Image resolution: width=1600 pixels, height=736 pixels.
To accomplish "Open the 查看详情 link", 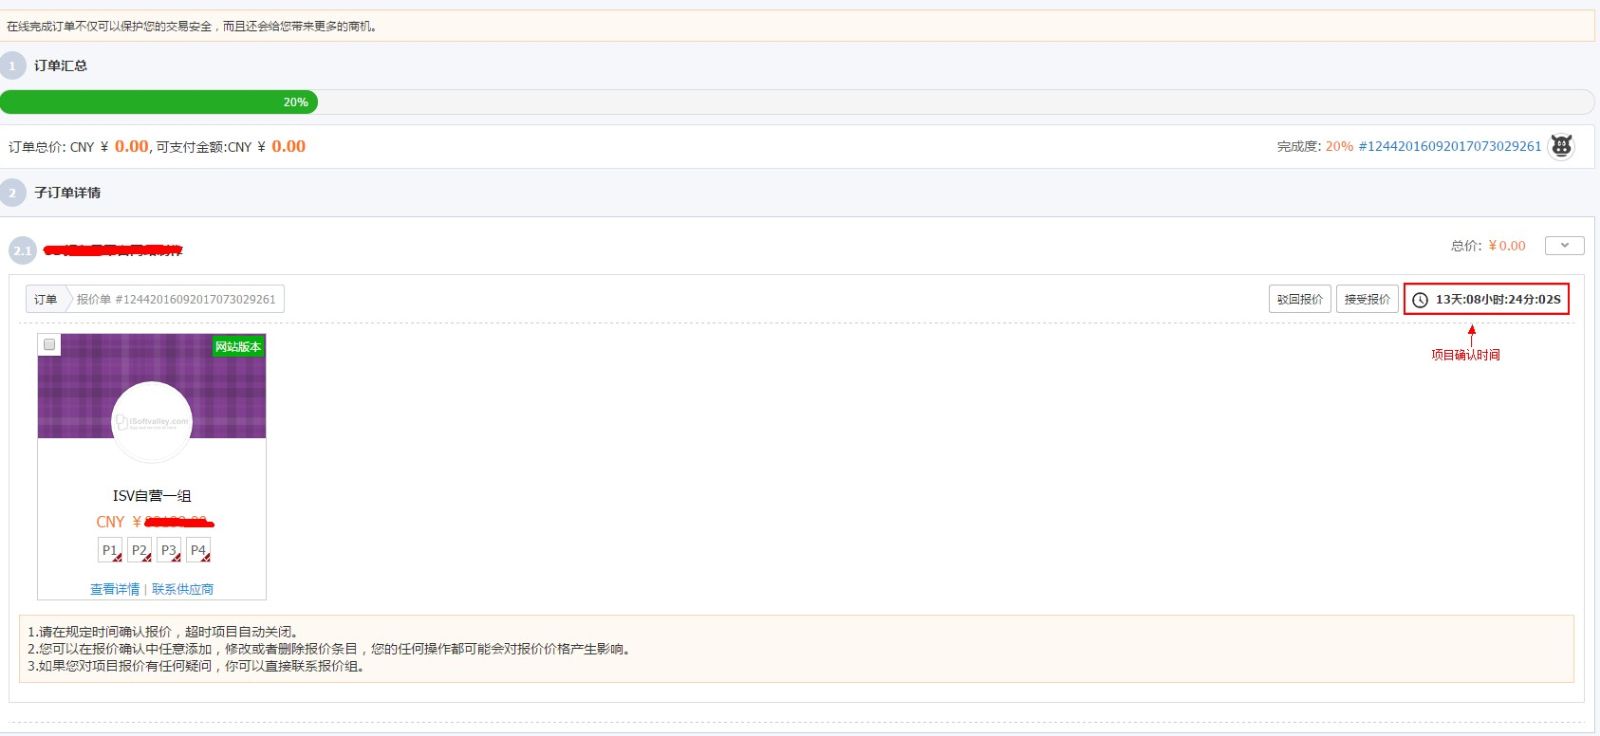I will [x=115, y=589].
